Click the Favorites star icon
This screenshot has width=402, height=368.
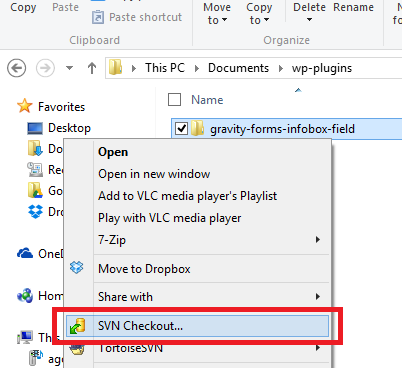(25, 106)
